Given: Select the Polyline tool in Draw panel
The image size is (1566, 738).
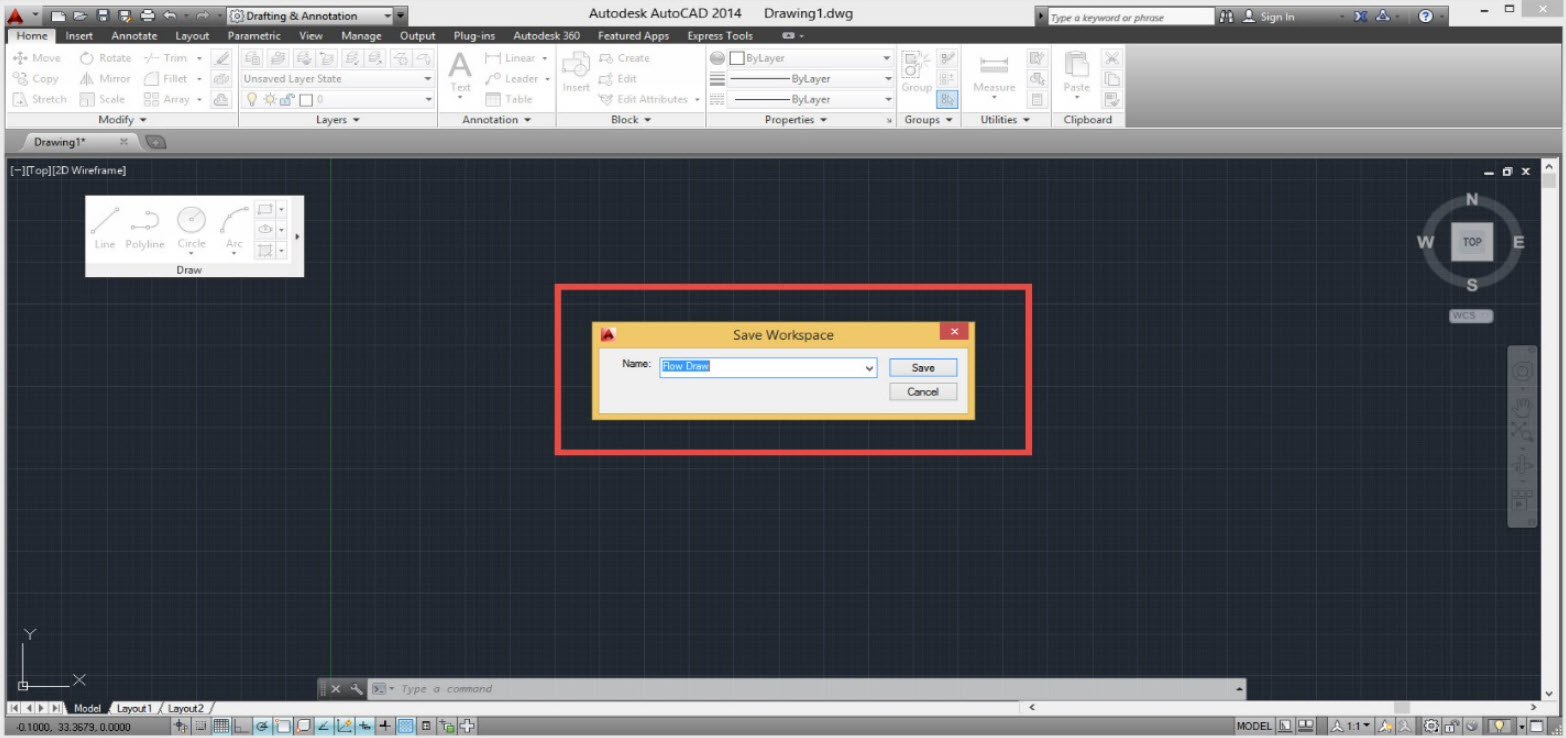Looking at the screenshot, I should pyautogui.click(x=145, y=227).
